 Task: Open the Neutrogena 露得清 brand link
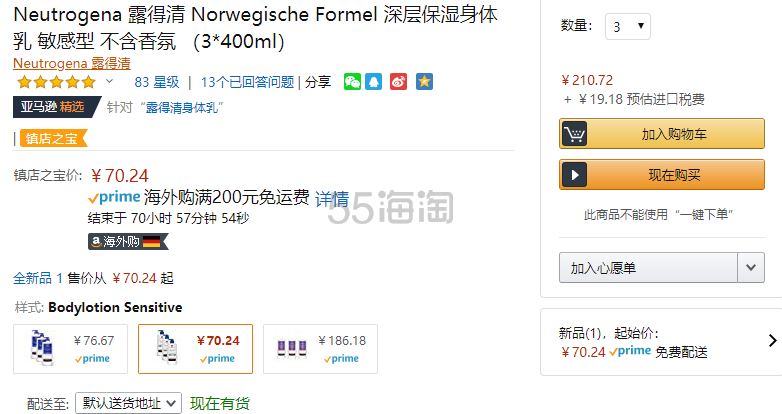[x=72, y=63]
